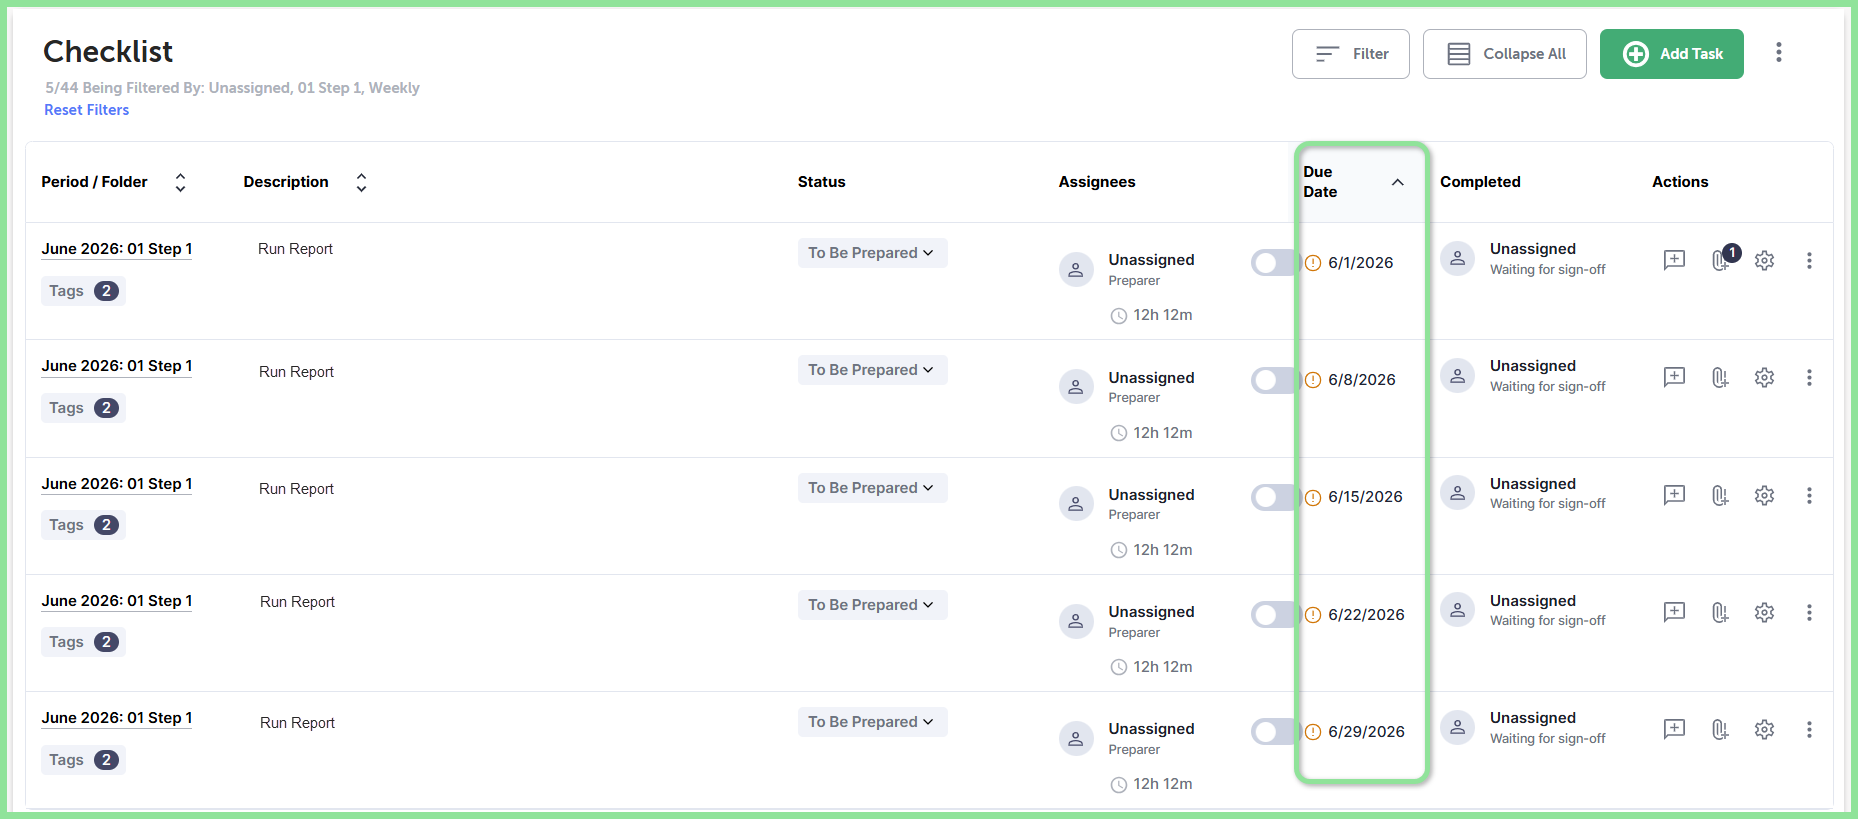Click the Add Task button
1858x819 pixels.
click(1671, 54)
